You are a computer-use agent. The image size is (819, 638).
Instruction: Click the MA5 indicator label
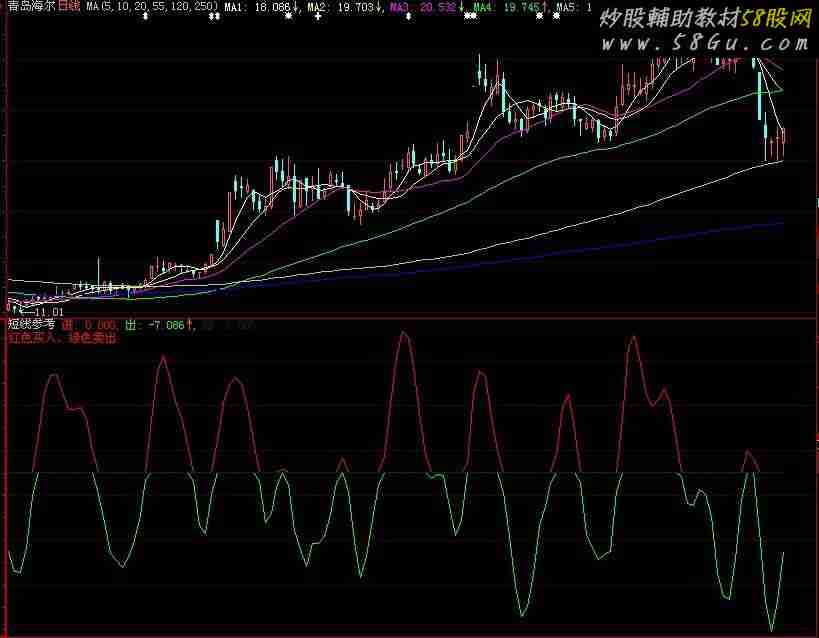click(570, 7)
